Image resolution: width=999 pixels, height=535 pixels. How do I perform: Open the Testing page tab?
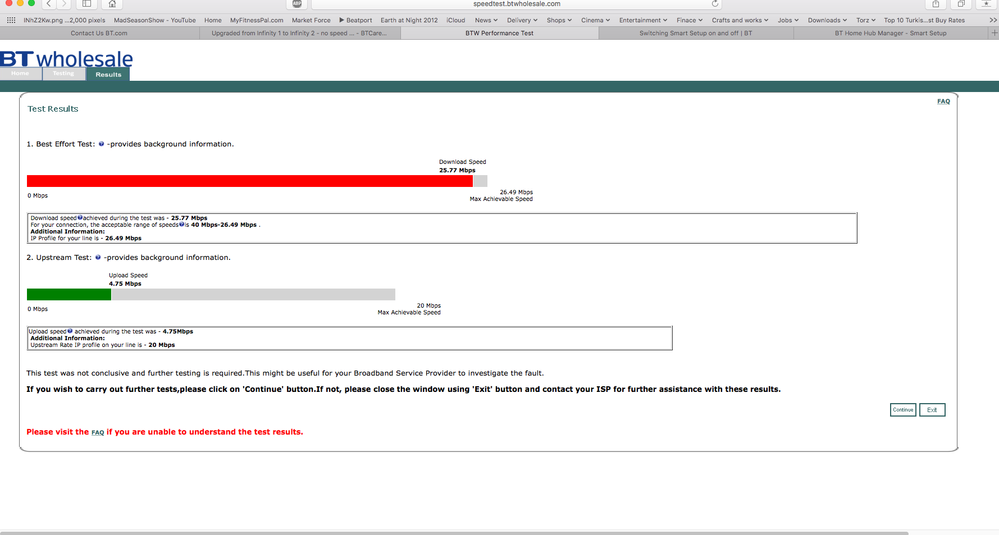point(64,74)
